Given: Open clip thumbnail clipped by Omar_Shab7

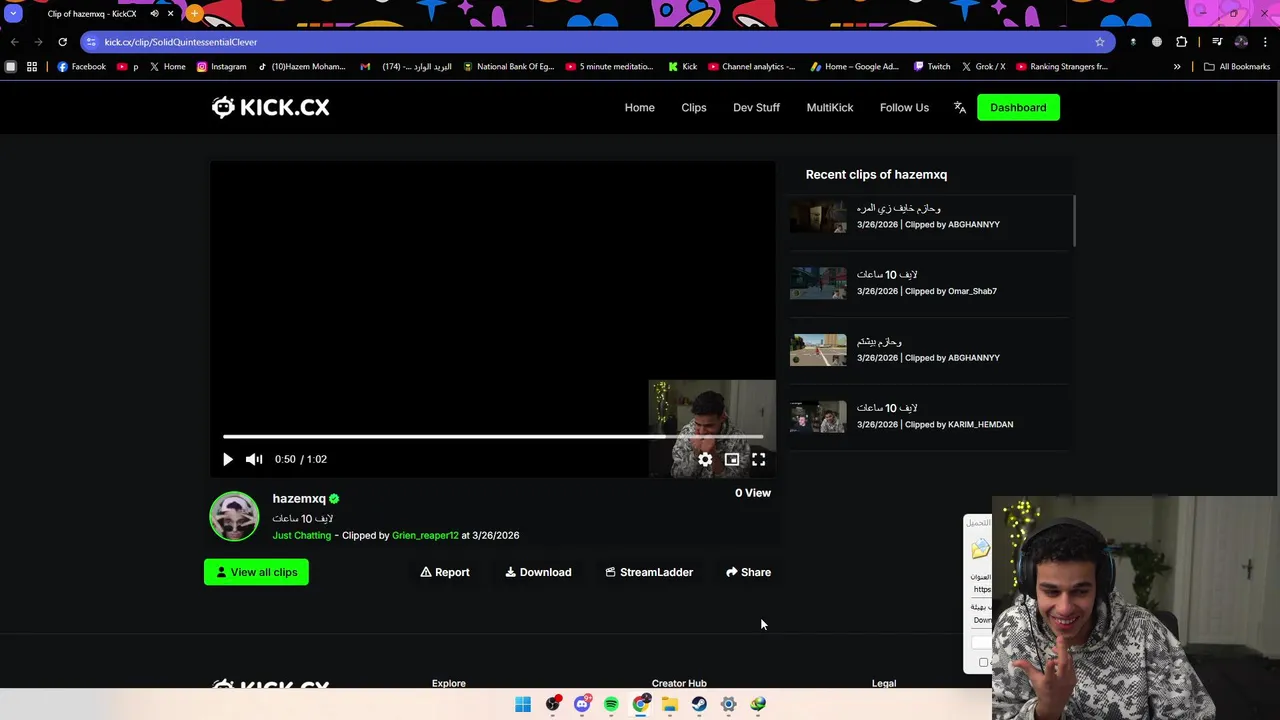Looking at the screenshot, I should (x=818, y=283).
